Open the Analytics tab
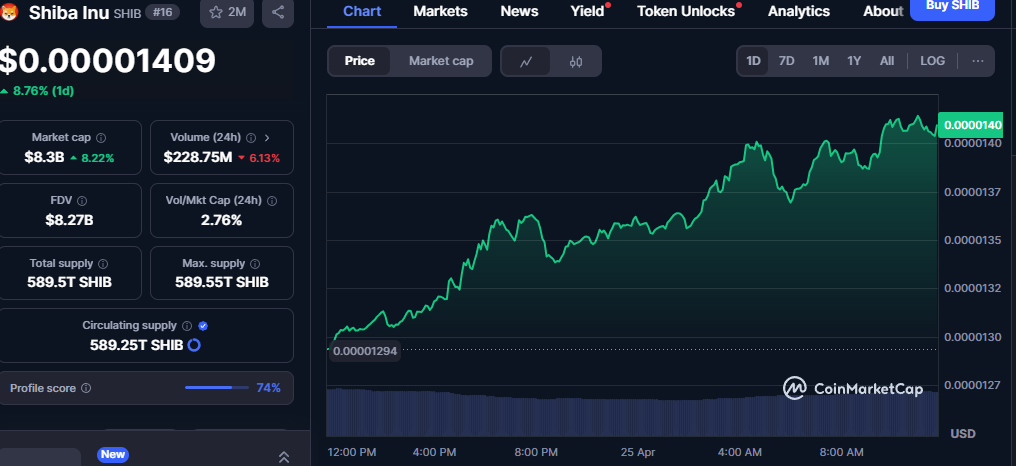This screenshot has height=466, width=1016. point(798,11)
